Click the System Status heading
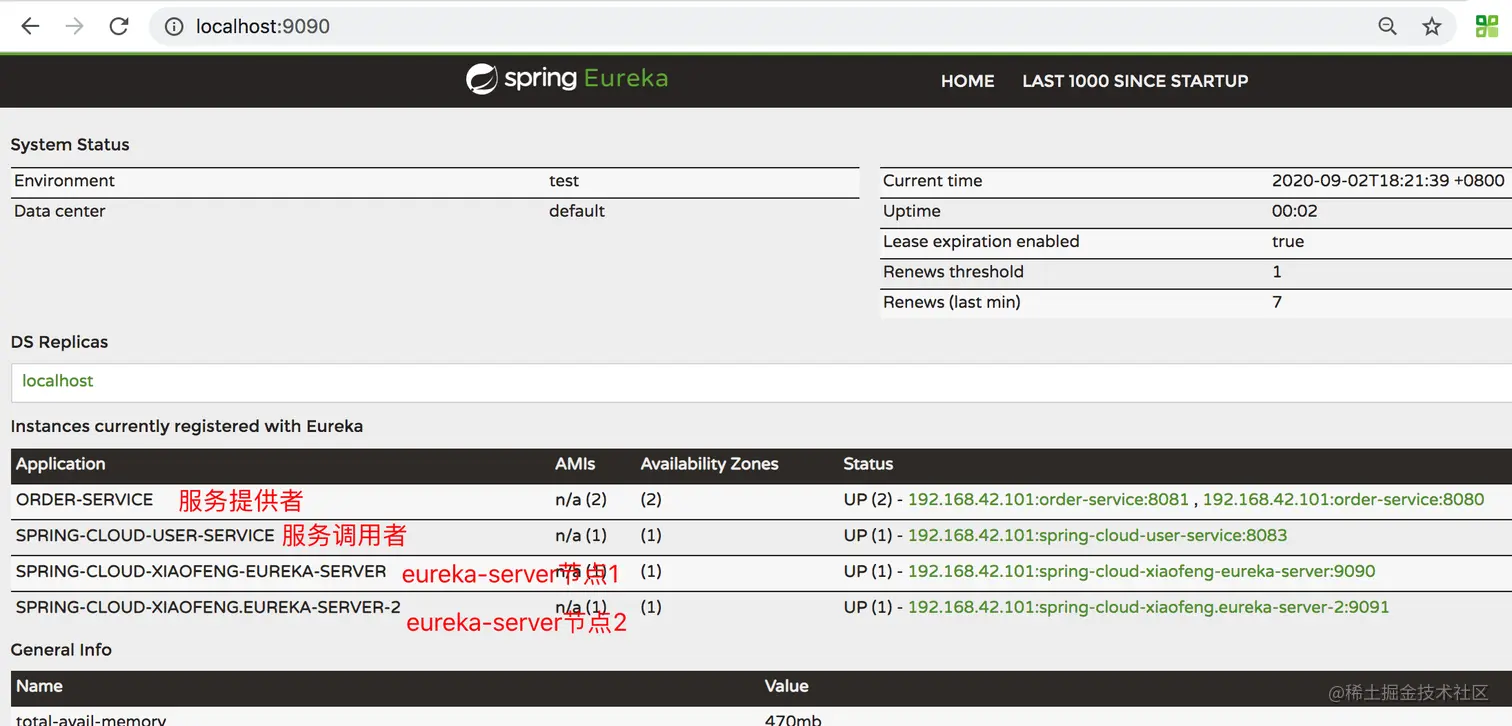 70,145
